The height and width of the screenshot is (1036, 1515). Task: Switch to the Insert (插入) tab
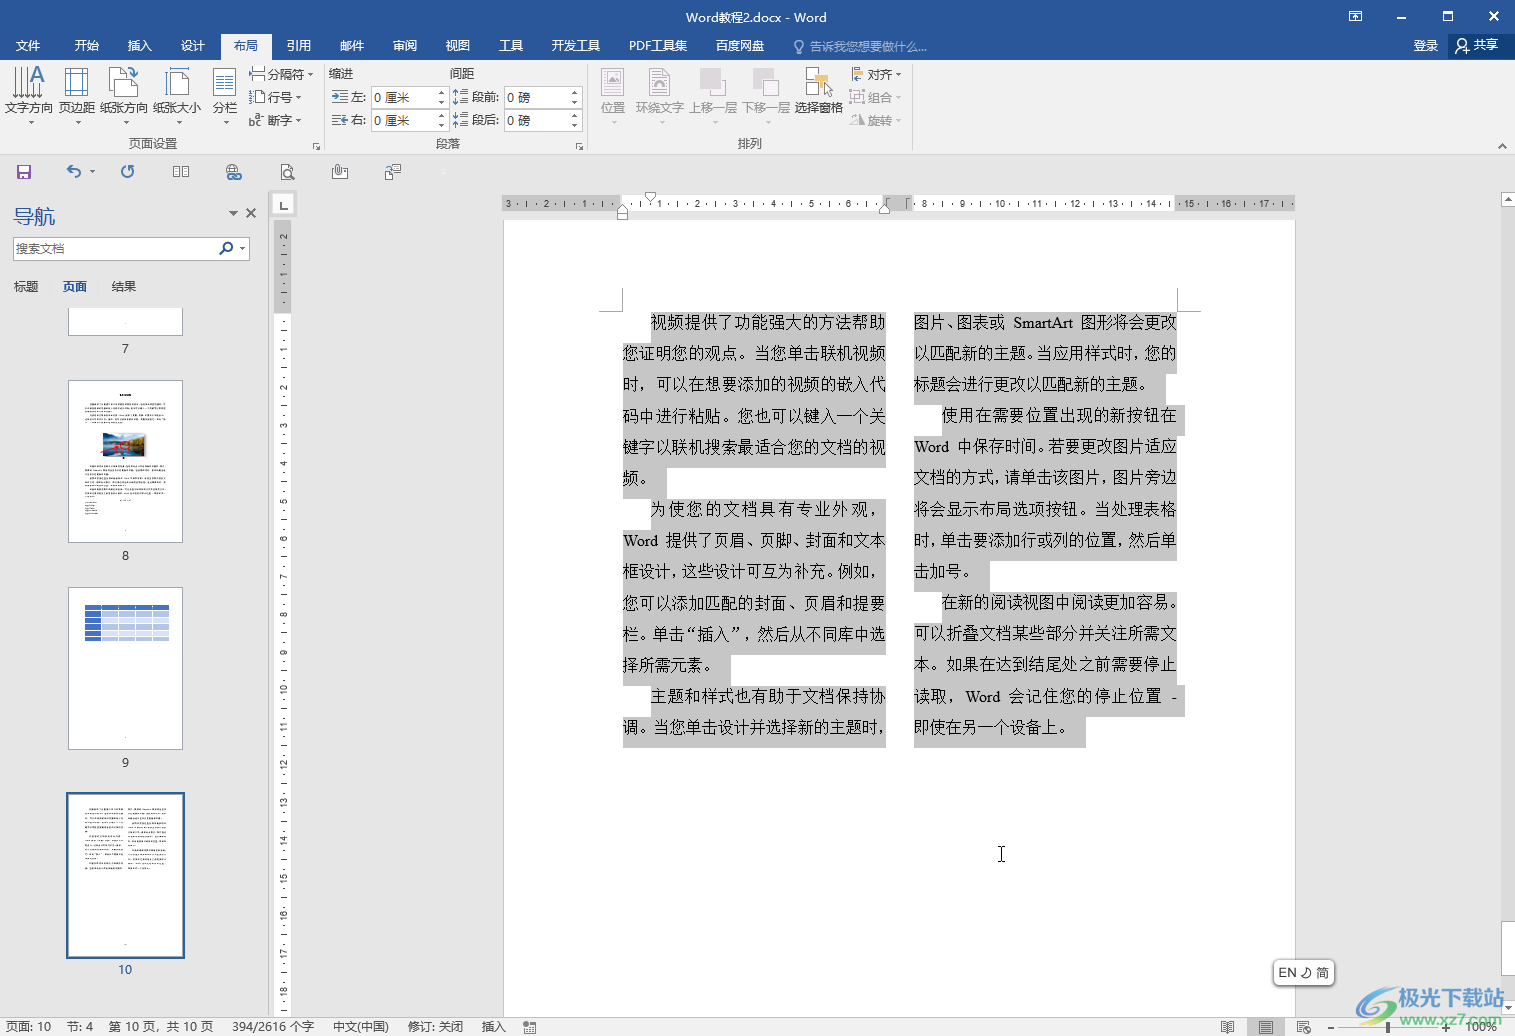140,46
